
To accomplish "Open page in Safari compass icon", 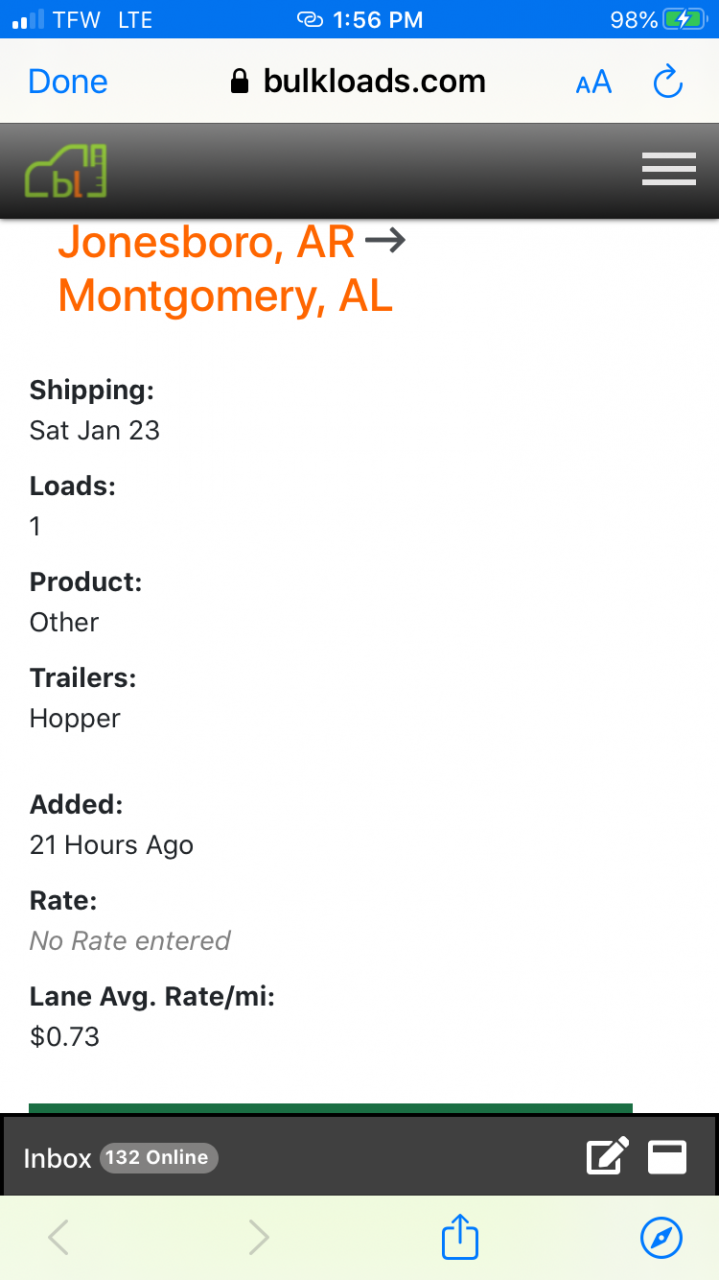I will click(x=661, y=1238).
